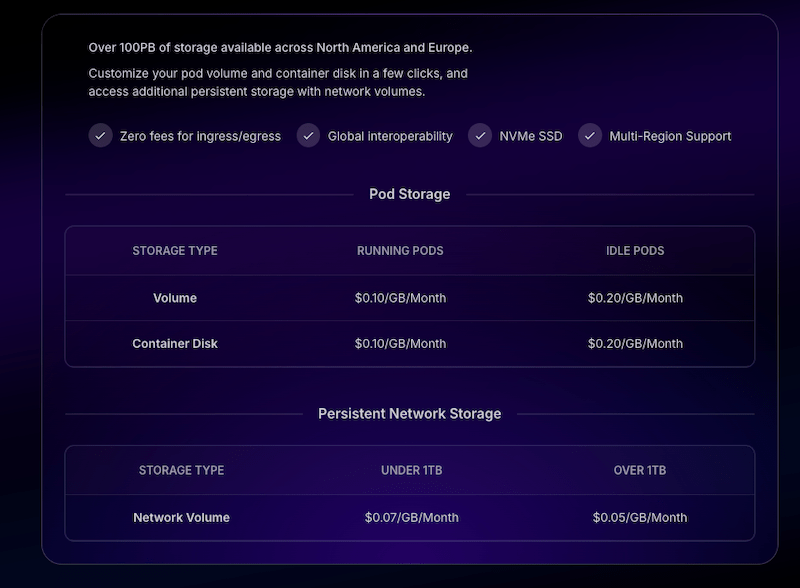Screen dimensions: 800x588
Task: Click the 100PB storage availability sentence
Action: pos(280,47)
